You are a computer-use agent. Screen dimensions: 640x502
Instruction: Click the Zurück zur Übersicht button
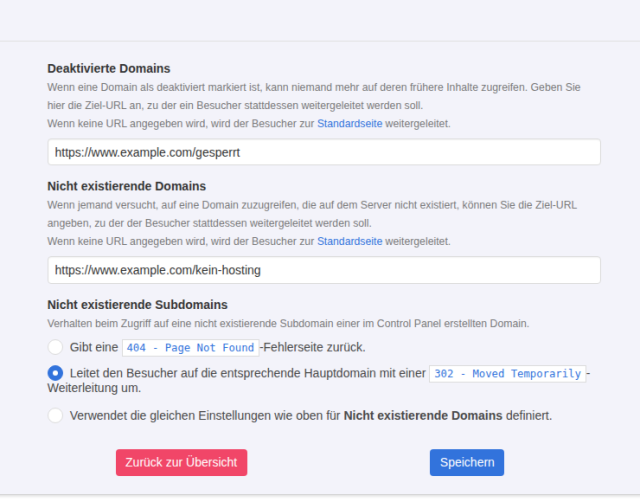tap(182, 462)
